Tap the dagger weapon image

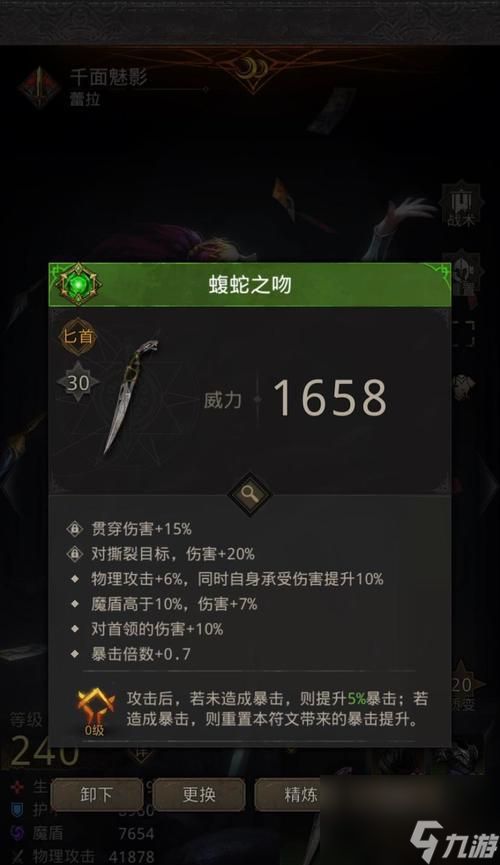[x=130, y=396]
